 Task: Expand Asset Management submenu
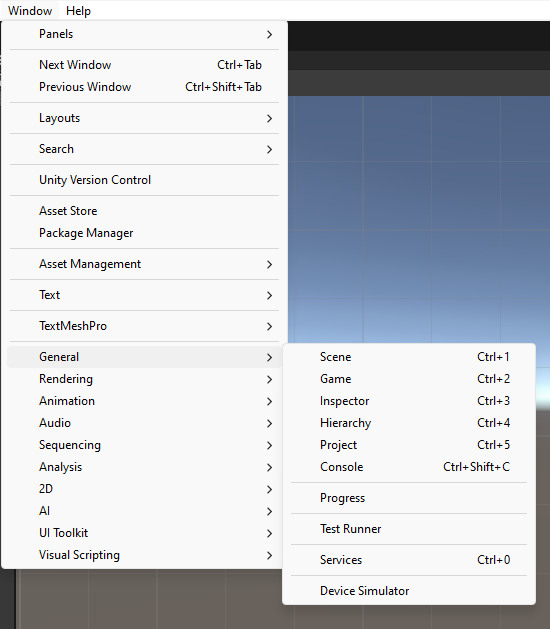[144, 264]
